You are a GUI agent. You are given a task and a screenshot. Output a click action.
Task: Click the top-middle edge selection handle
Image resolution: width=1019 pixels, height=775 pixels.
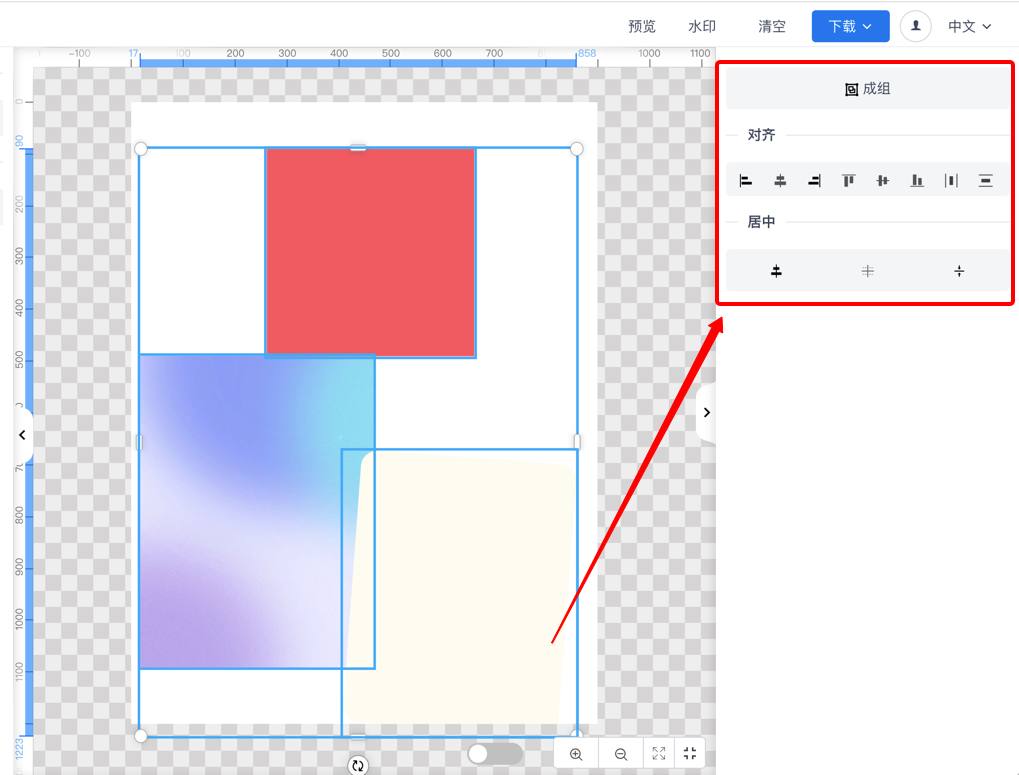(358, 148)
